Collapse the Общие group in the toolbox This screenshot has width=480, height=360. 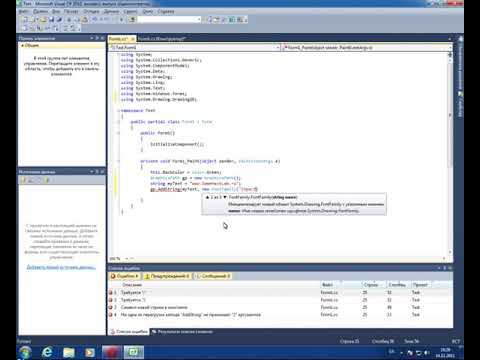pos(22,45)
